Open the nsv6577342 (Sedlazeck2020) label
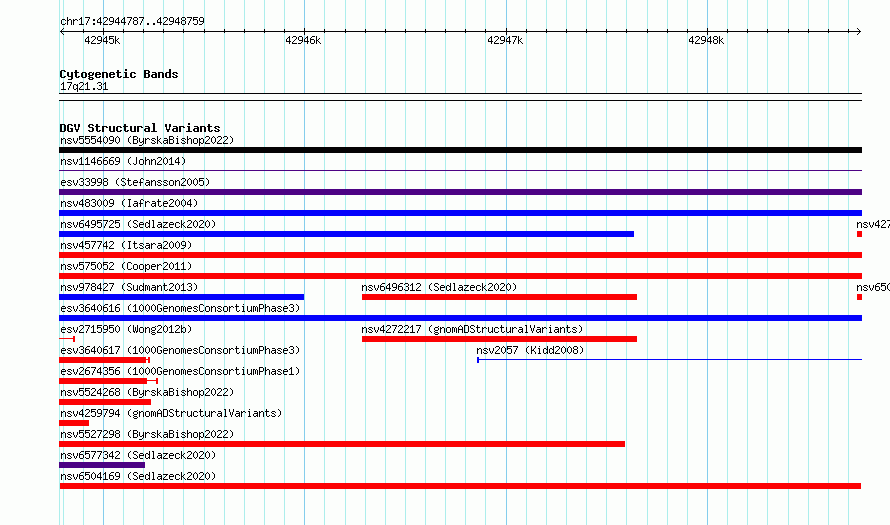This screenshot has width=890, height=525. [138, 455]
